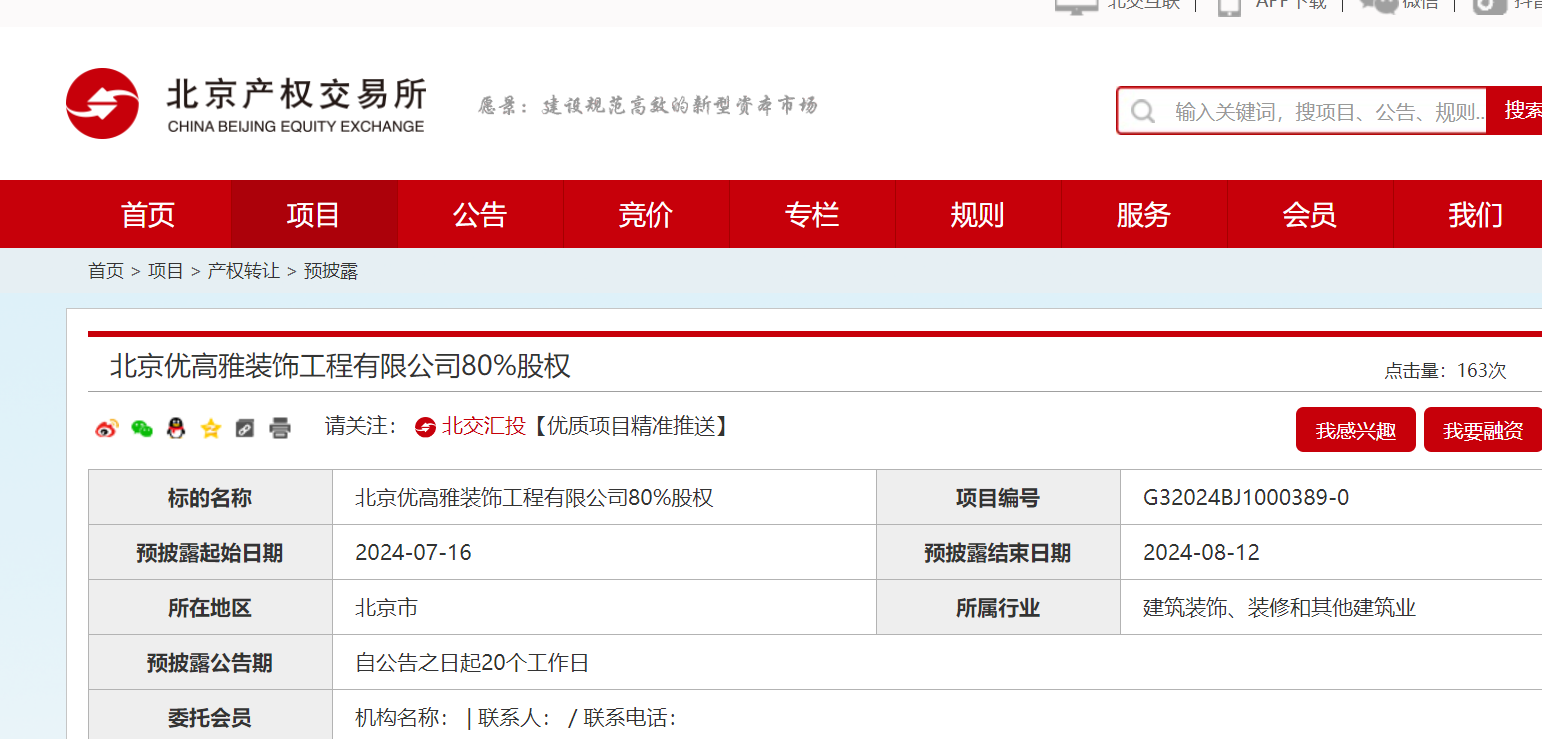Image resolution: width=1542 pixels, height=739 pixels.
Task: Click the 项目编号 header cell
Action: point(998,497)
